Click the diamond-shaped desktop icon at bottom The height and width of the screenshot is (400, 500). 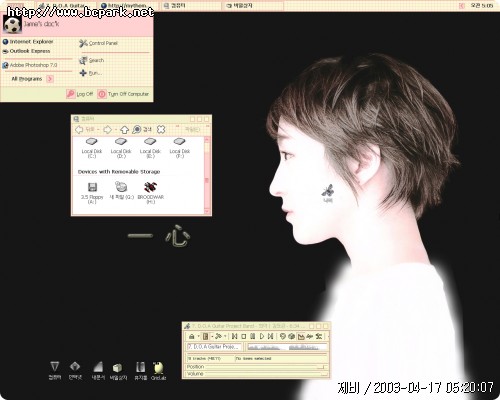[x=75, y=371]
